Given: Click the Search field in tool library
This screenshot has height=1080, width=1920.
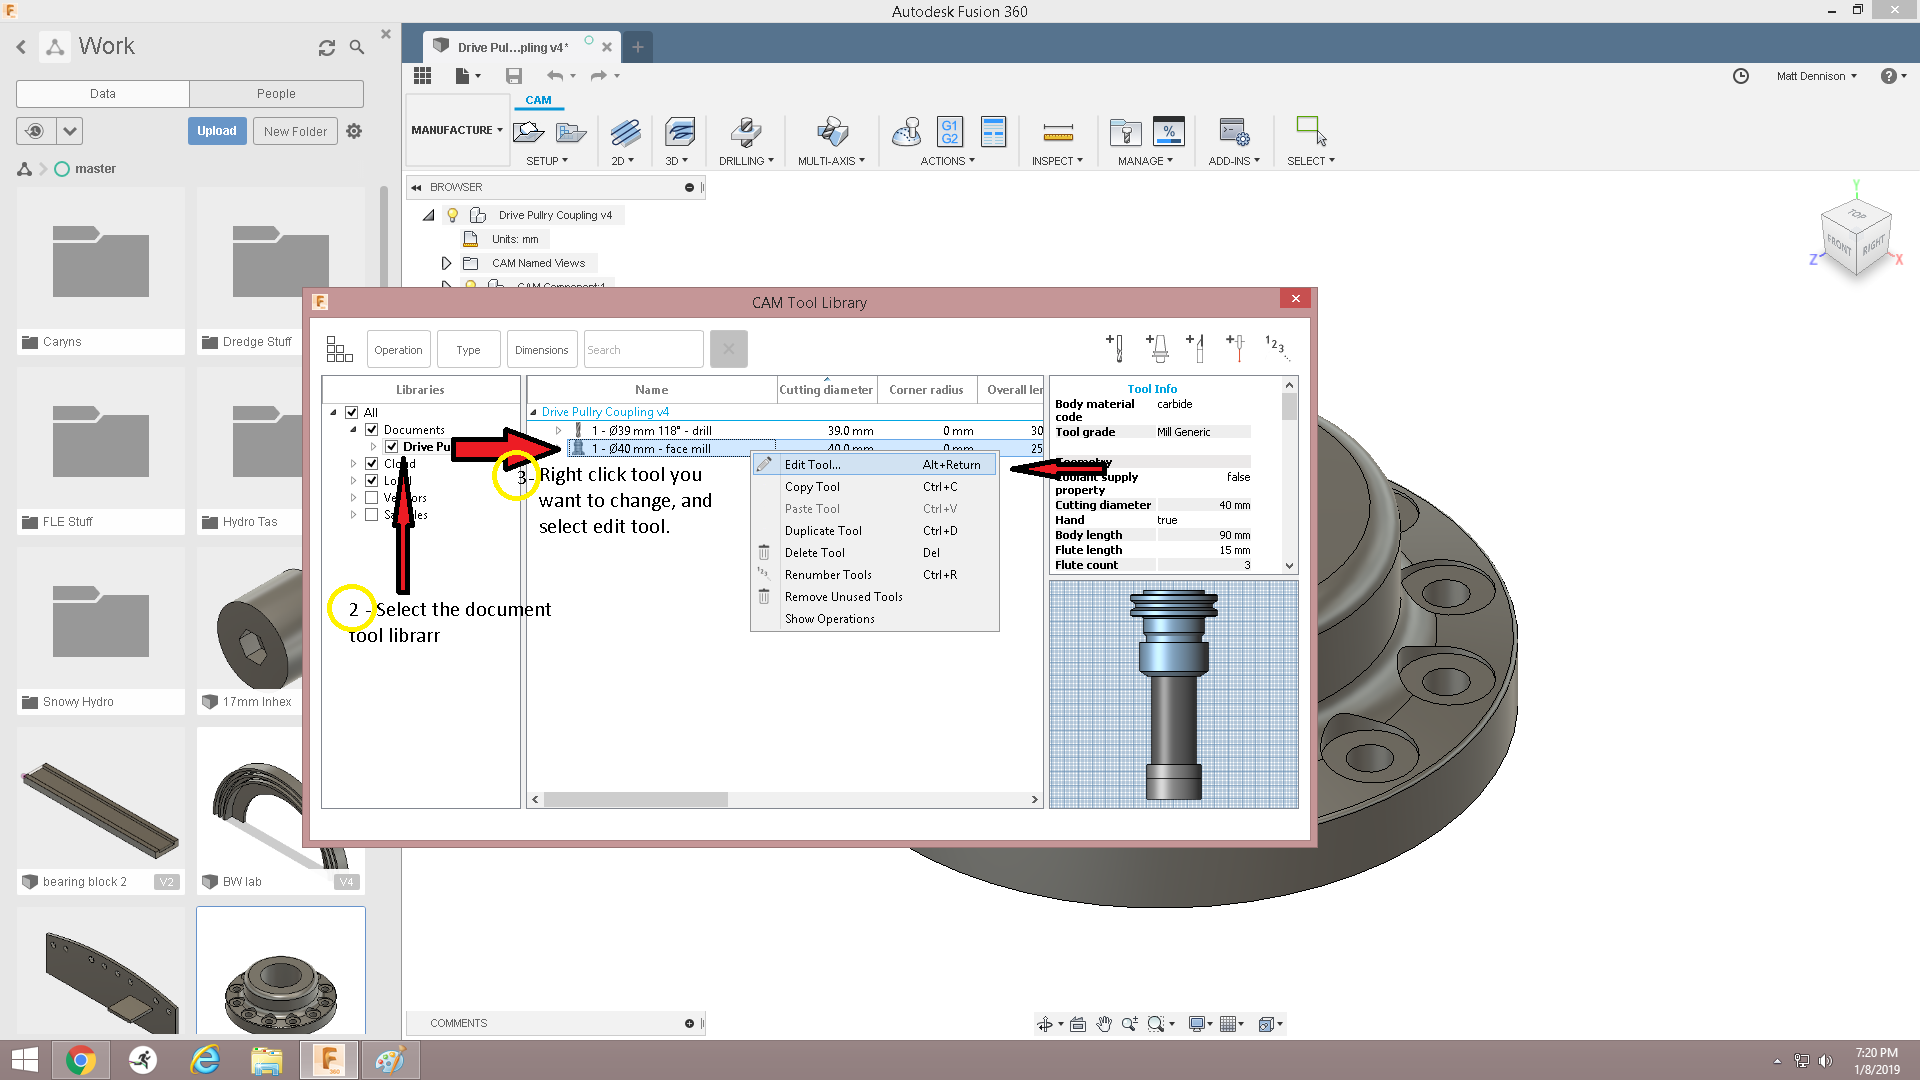Looking at the screenshot, I should (643, 350).
